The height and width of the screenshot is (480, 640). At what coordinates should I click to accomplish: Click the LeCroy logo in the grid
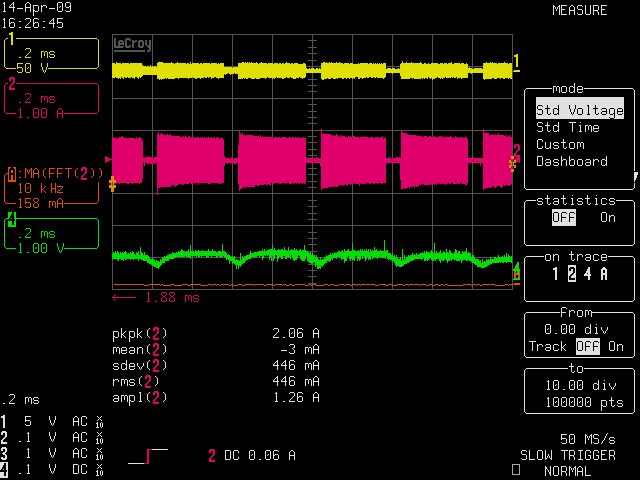coord(132,44)
